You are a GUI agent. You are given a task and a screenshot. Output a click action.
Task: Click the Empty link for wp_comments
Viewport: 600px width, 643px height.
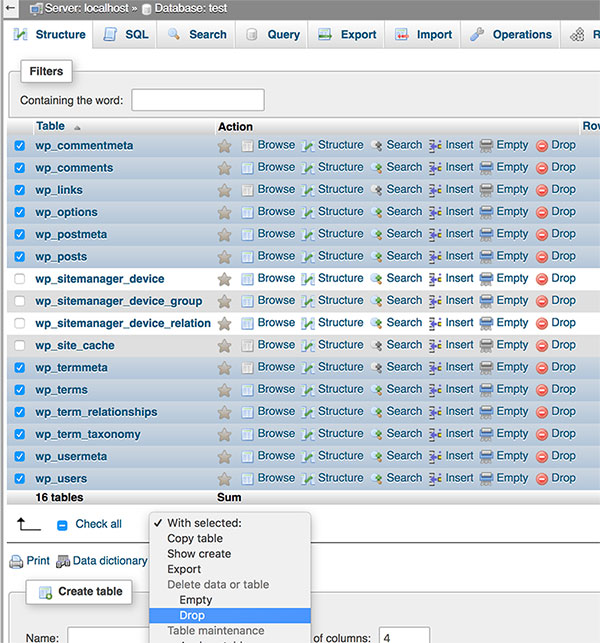coord(512,167)
